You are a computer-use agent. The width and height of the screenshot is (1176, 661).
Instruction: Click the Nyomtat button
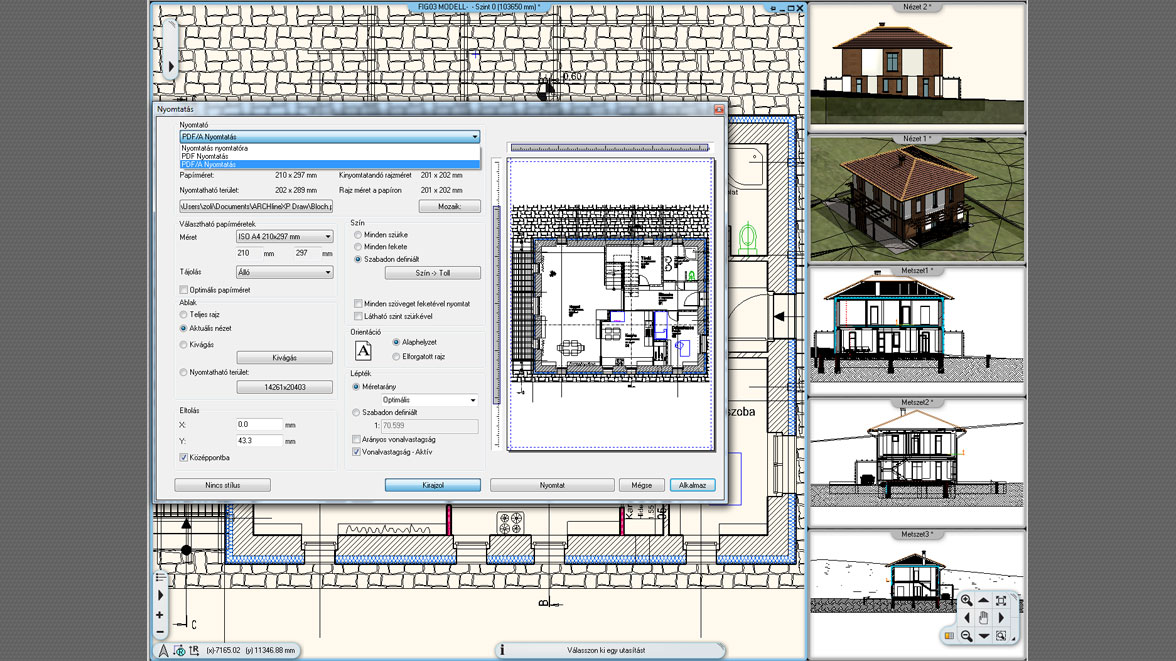pyautogui.click(x=552, y=485)
